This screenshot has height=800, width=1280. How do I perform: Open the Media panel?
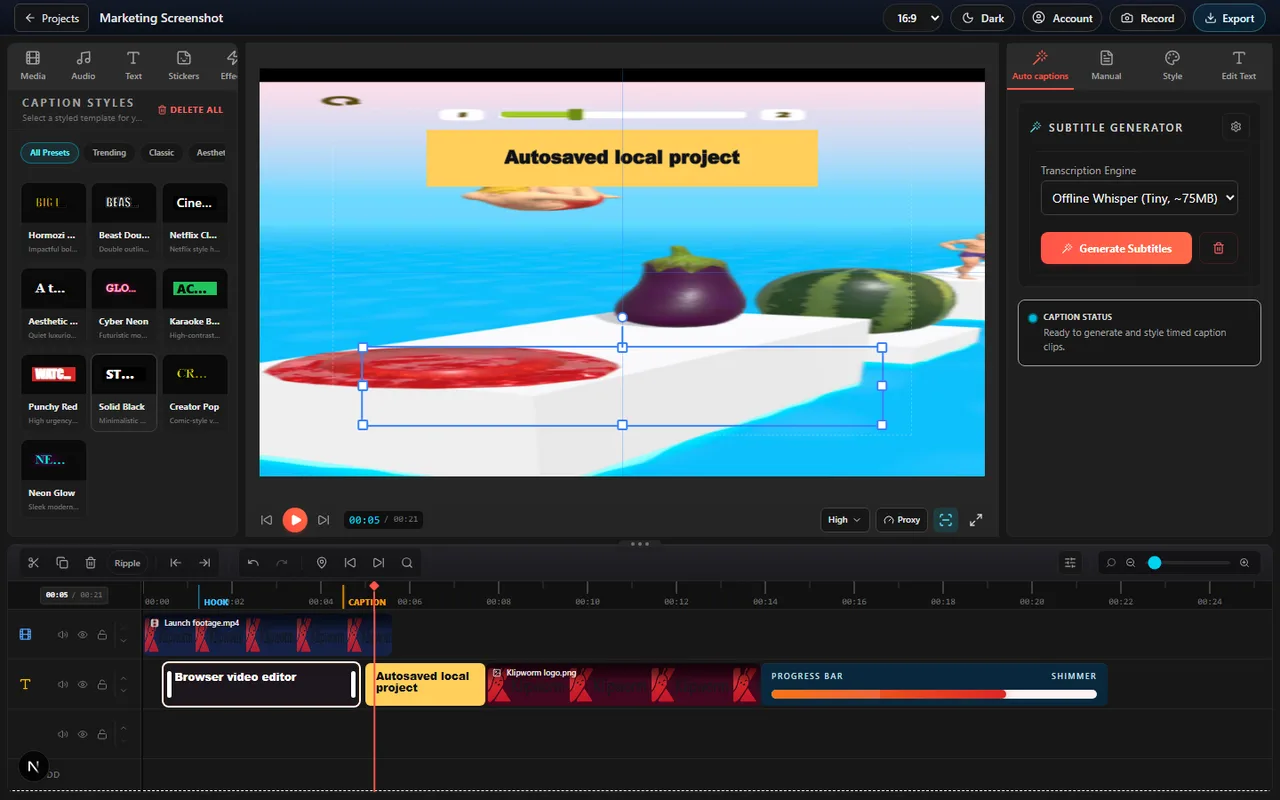point(33,66)
